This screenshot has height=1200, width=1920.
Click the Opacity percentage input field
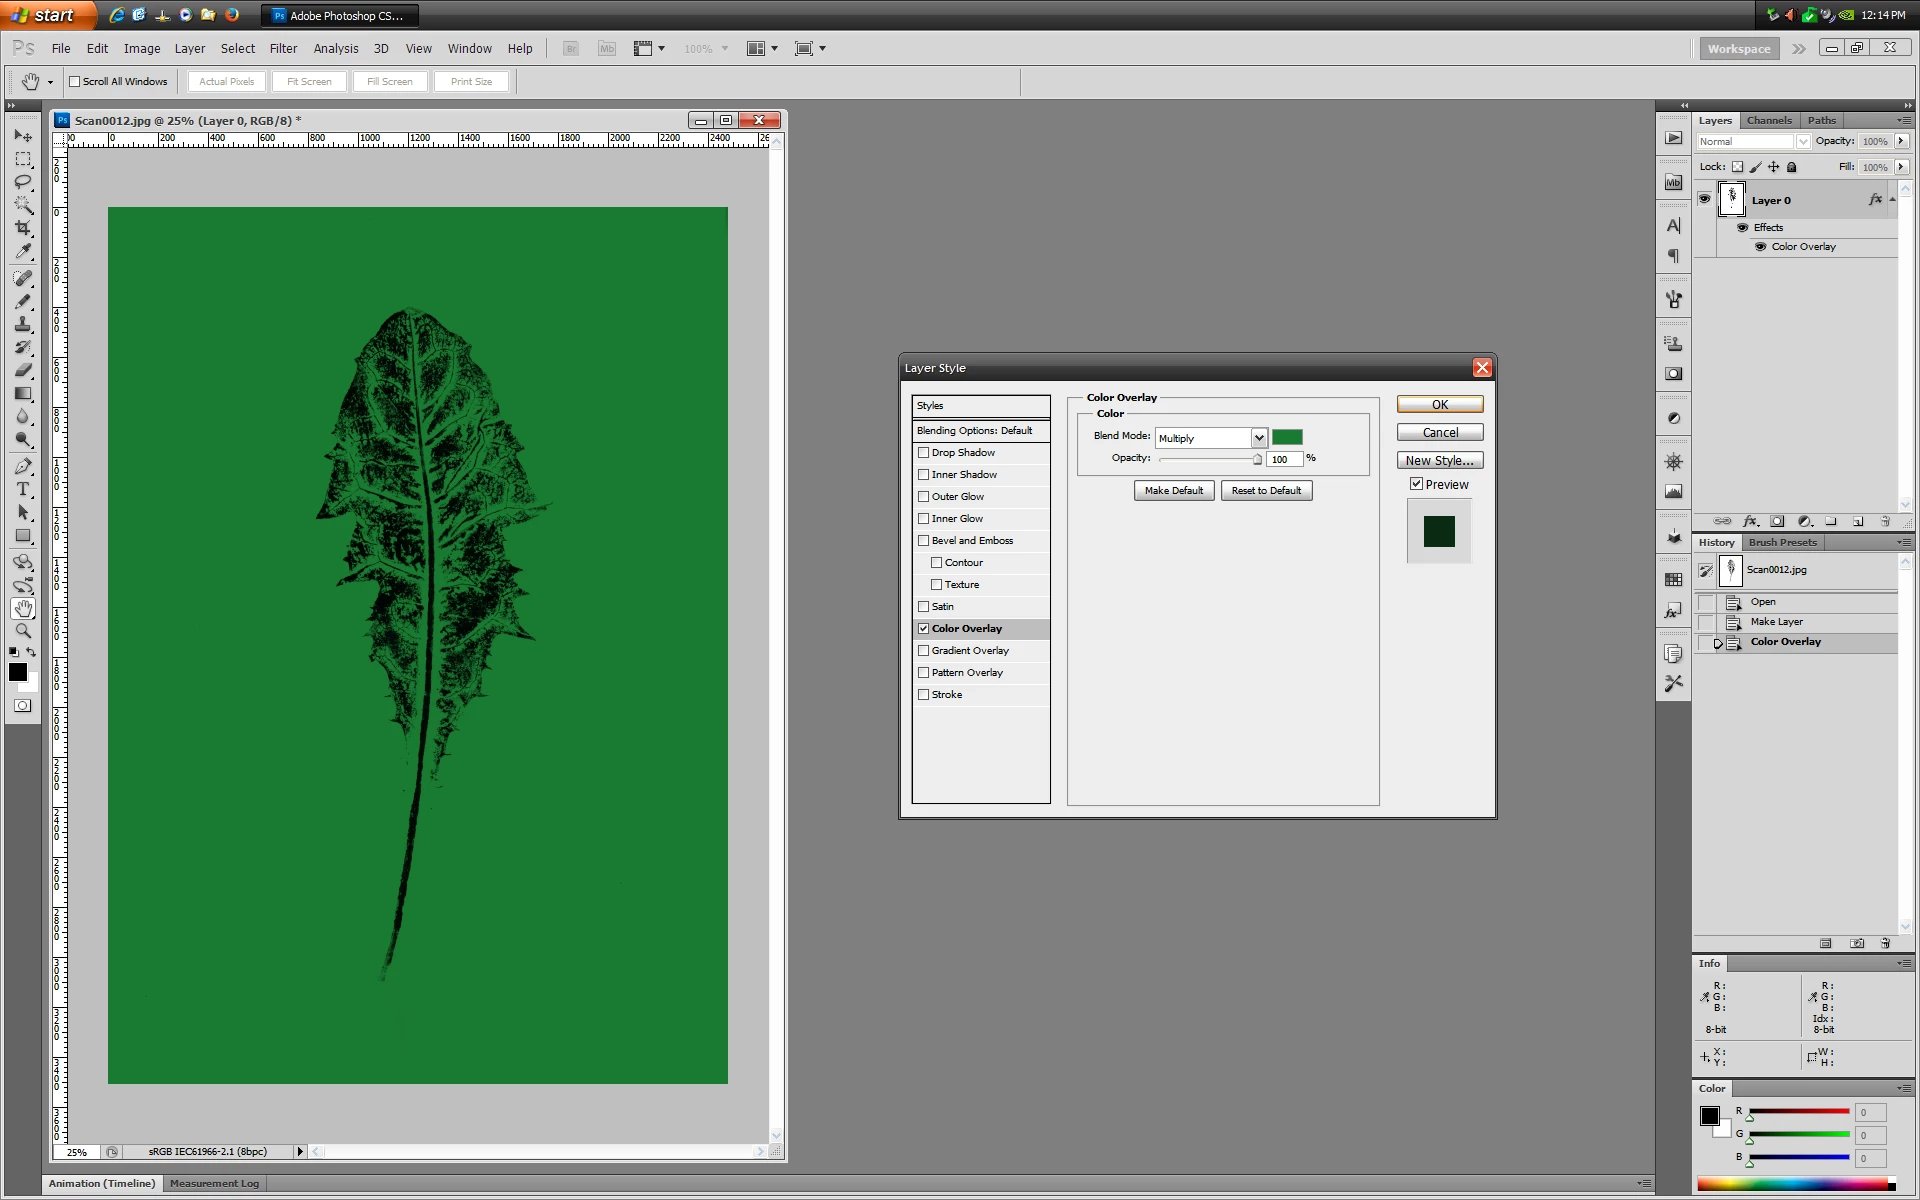coord(1284,459)
